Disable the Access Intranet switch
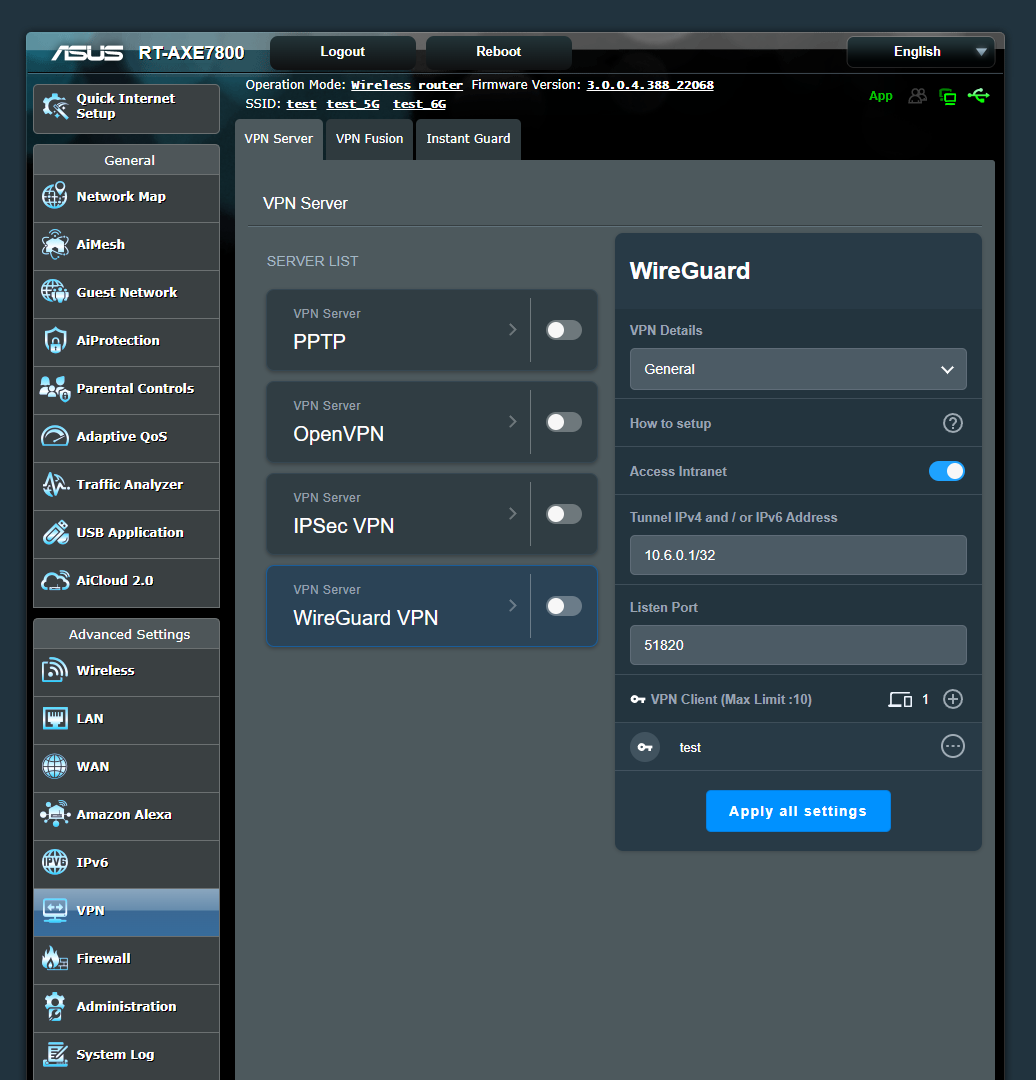Image resolution: width=1036 pixels, height=1080 pixels. [x=946, y=471]
